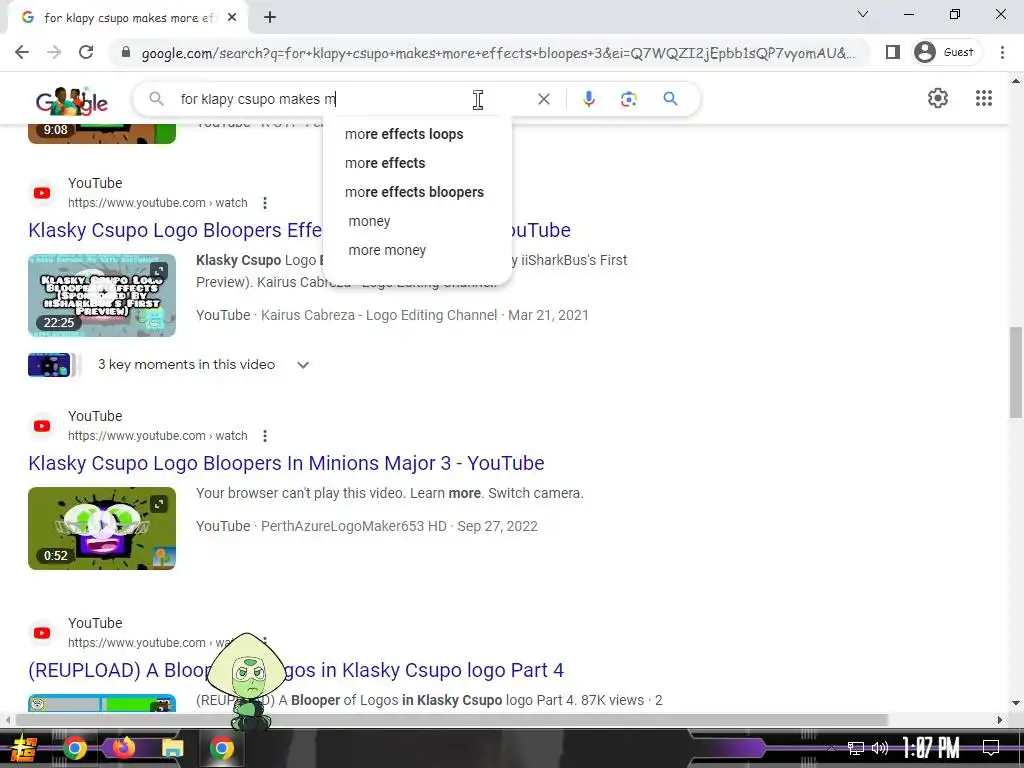Toggle the browser side panel icon
The image size is (1024, 768).
(893, 52)
